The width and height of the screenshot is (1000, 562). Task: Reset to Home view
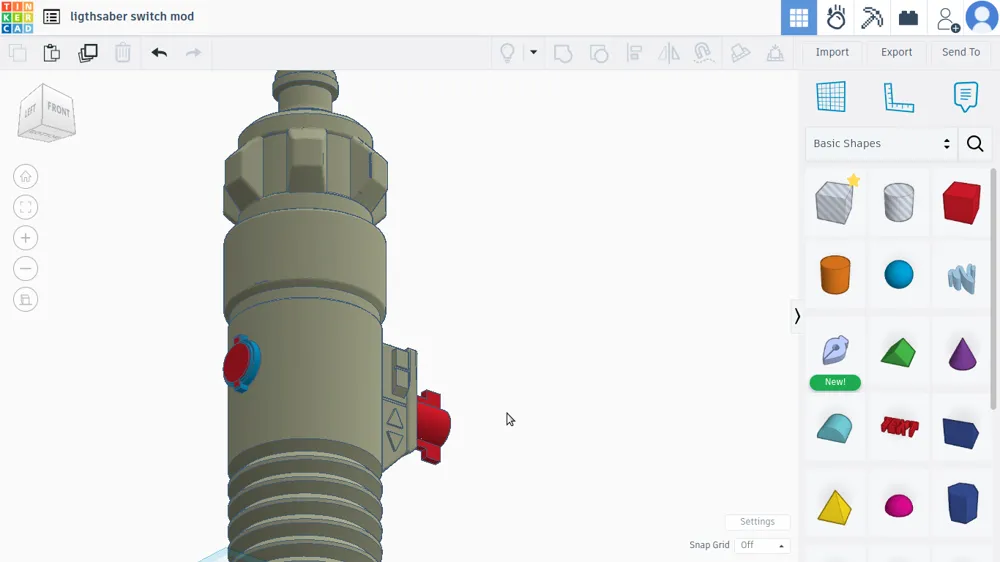(x=26, y=177)
